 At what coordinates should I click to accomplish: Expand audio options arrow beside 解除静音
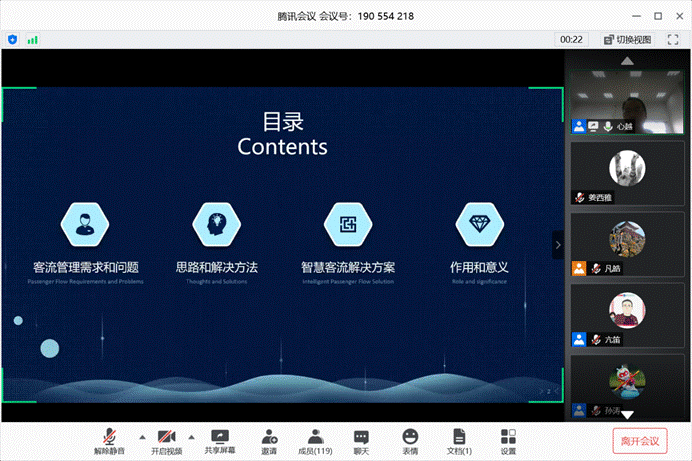tap(140, 437)
